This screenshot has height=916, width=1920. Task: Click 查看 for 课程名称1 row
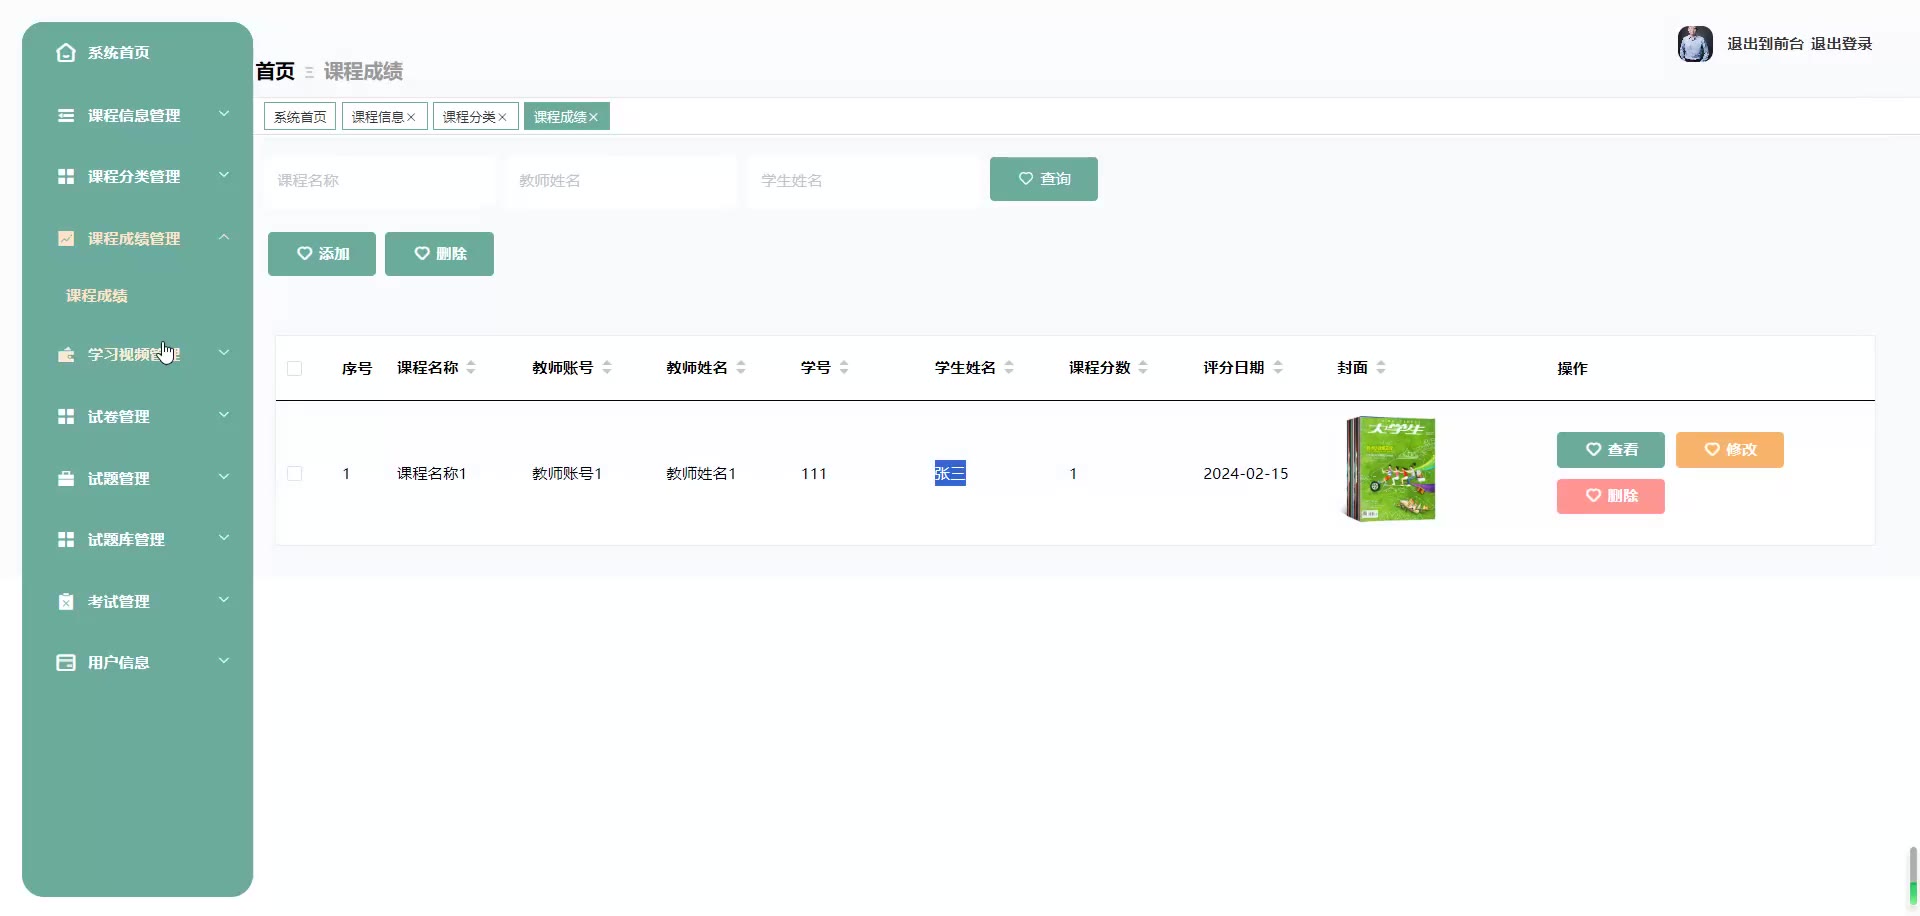pos(1611,450)
